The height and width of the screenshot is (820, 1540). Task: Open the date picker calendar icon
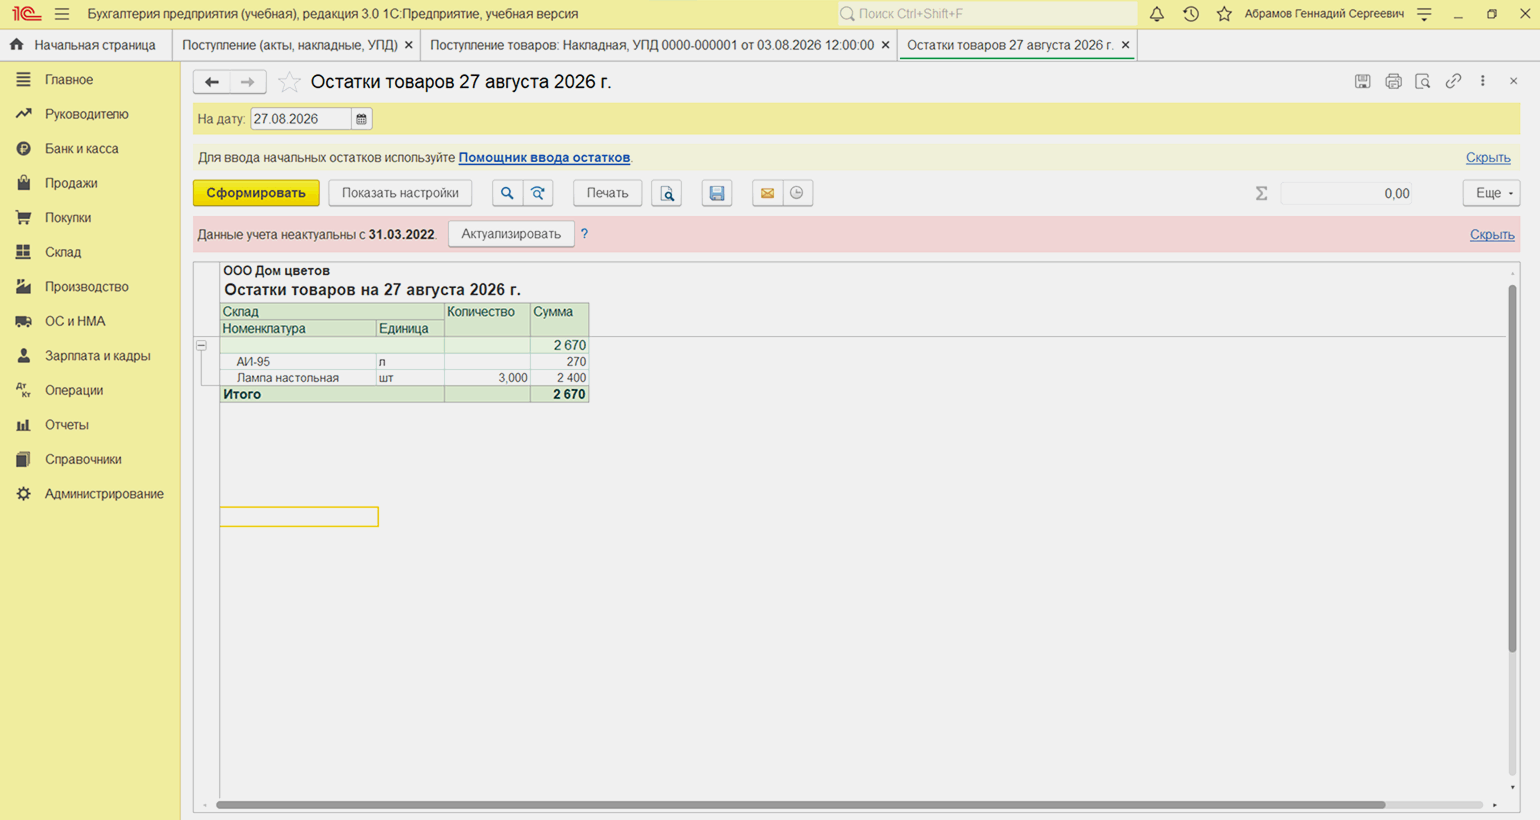[361, 119]
